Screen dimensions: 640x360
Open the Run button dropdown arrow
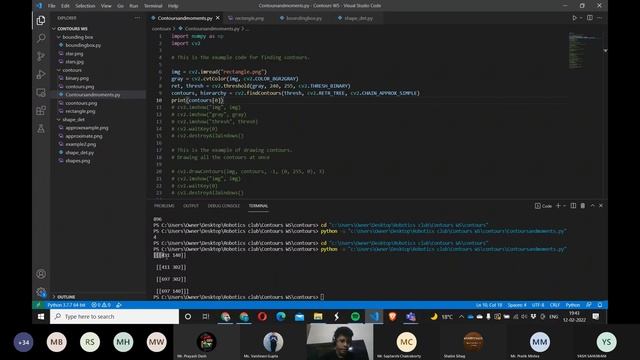click(581, 18)
